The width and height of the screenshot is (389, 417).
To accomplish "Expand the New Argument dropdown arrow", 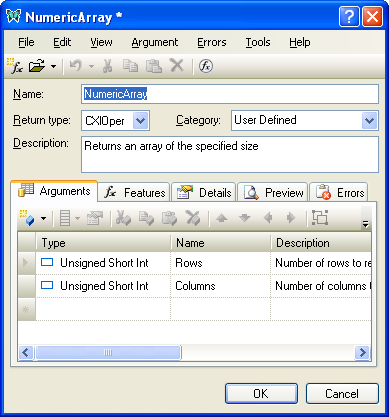I will [44, 219].
